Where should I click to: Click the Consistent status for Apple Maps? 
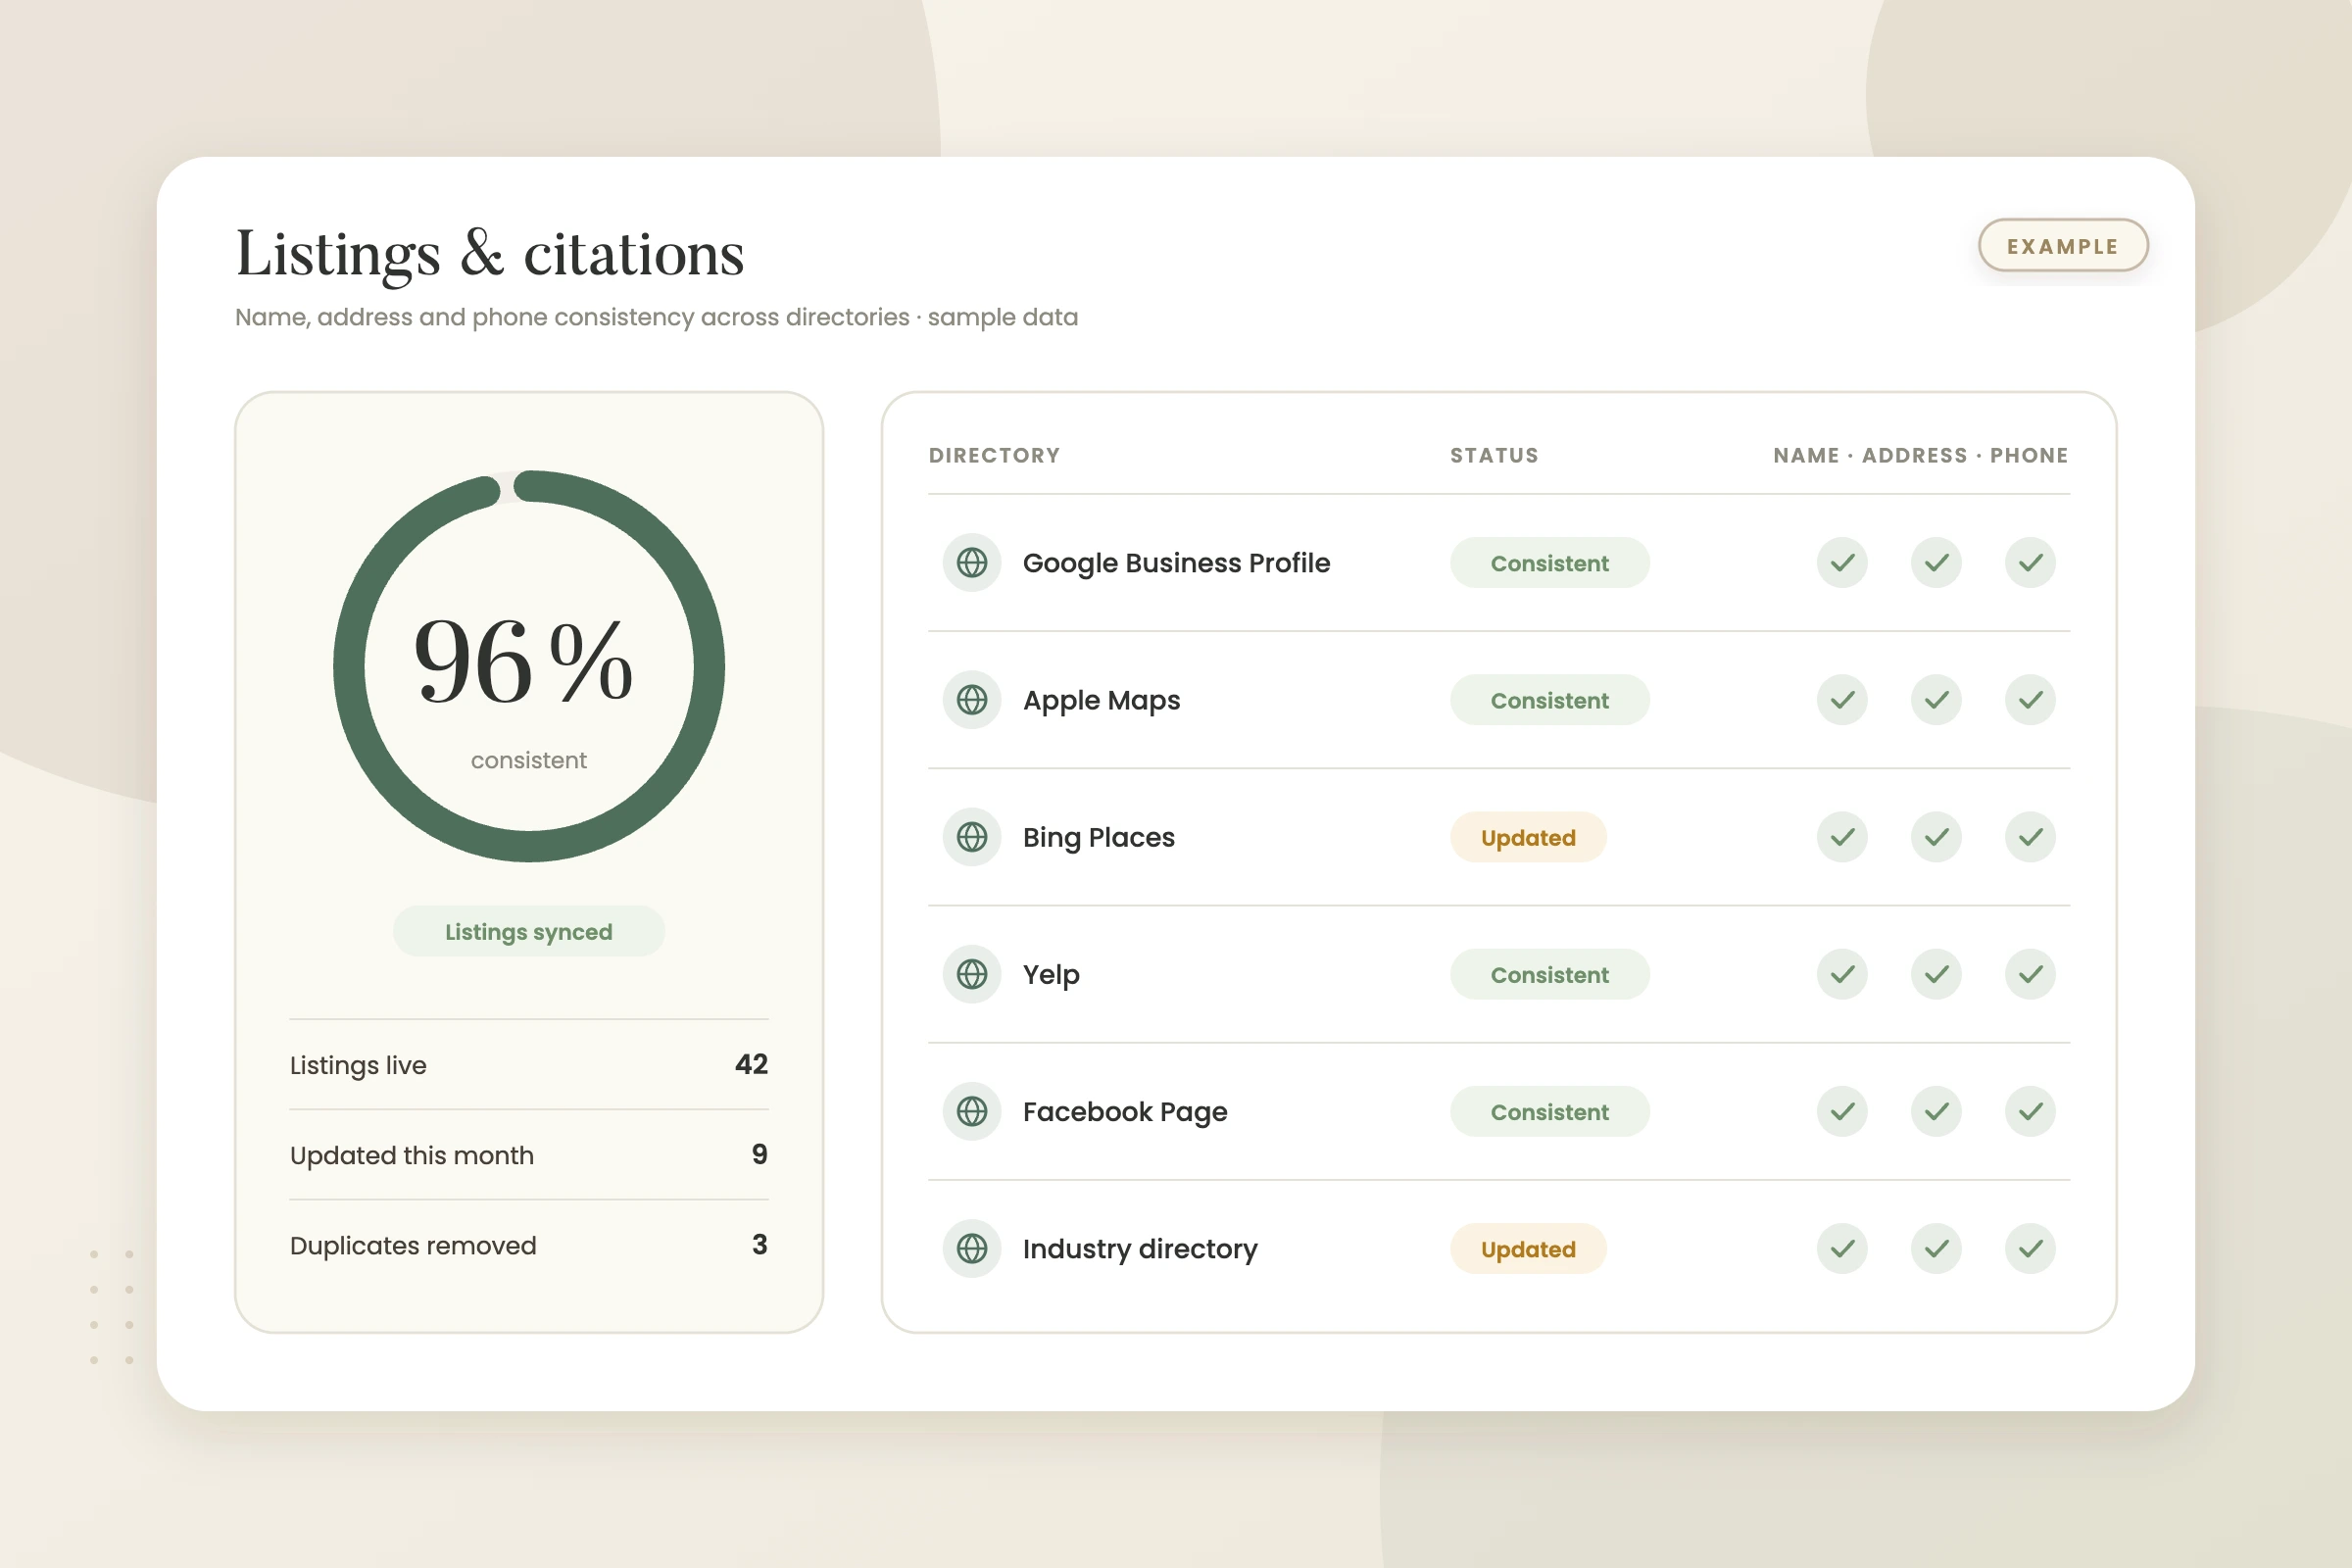pos(1550,700)
